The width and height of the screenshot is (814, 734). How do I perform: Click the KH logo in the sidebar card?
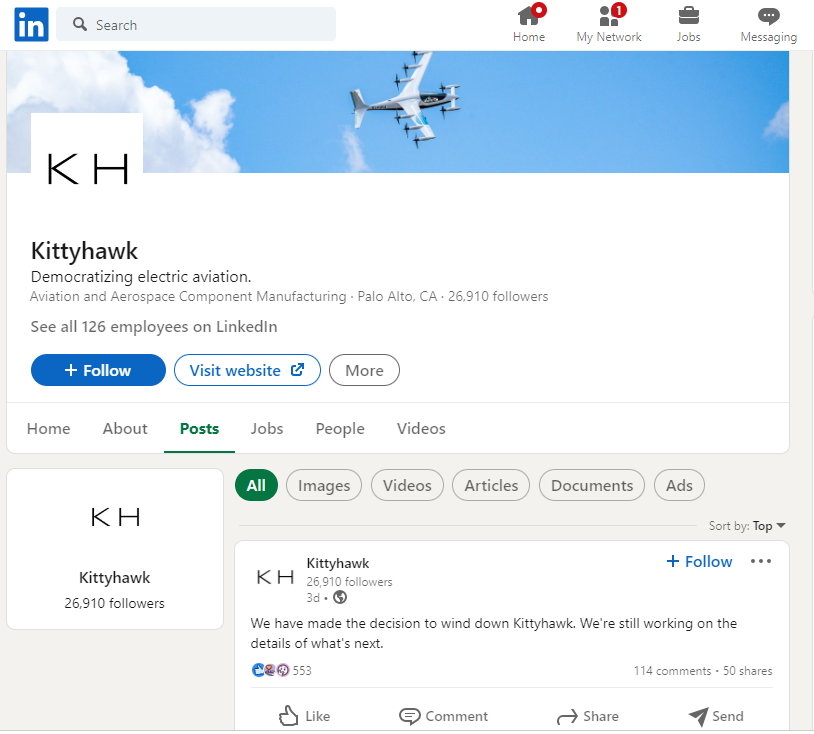click(x=115, y=517)
